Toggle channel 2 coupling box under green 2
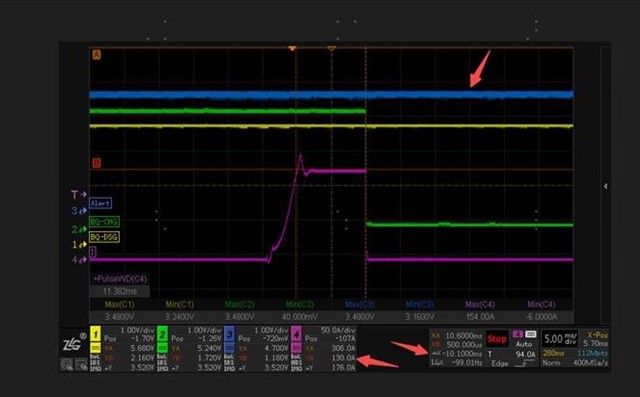The height and width of the screenshot is (397, 640). pyautogui.click(x=162, y=348)
